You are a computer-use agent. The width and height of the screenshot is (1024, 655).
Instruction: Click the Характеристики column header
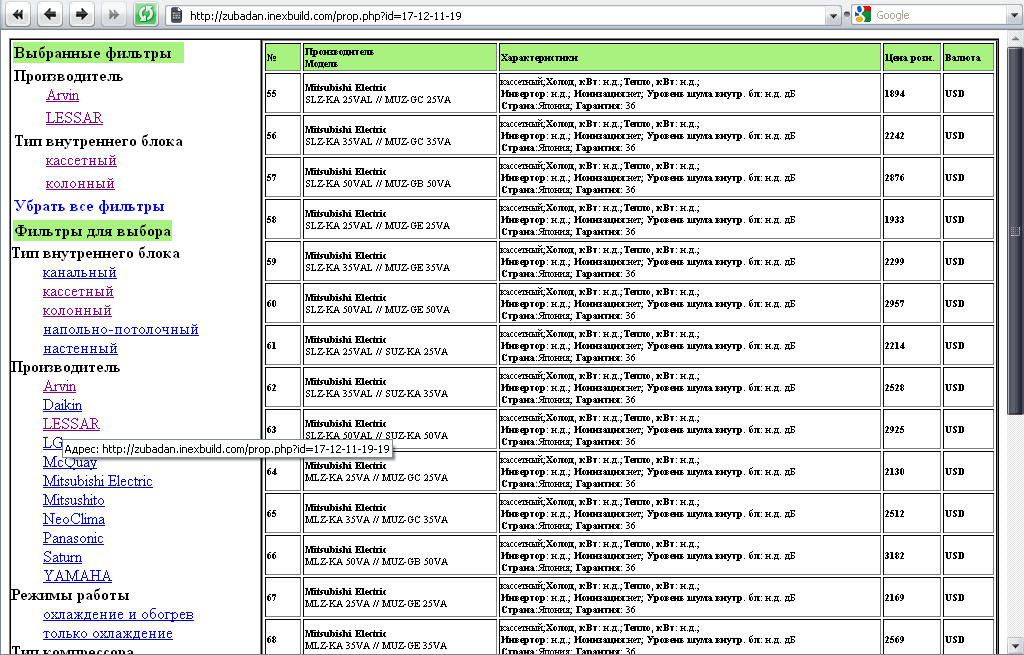click(x=690, y=57)
